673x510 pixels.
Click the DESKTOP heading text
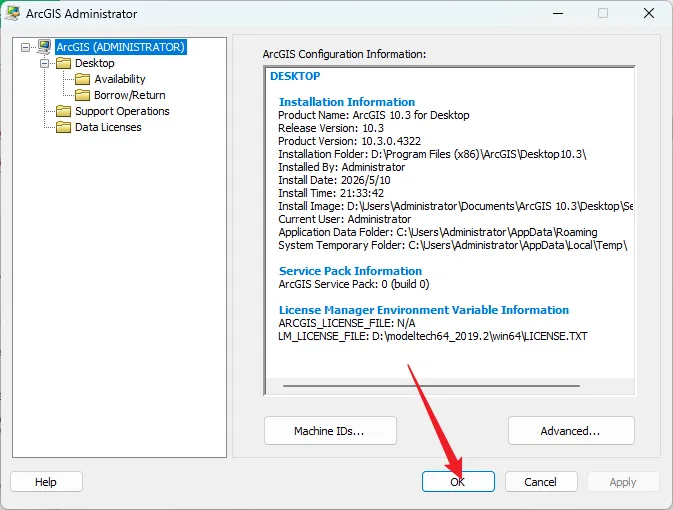coord(295,76)
